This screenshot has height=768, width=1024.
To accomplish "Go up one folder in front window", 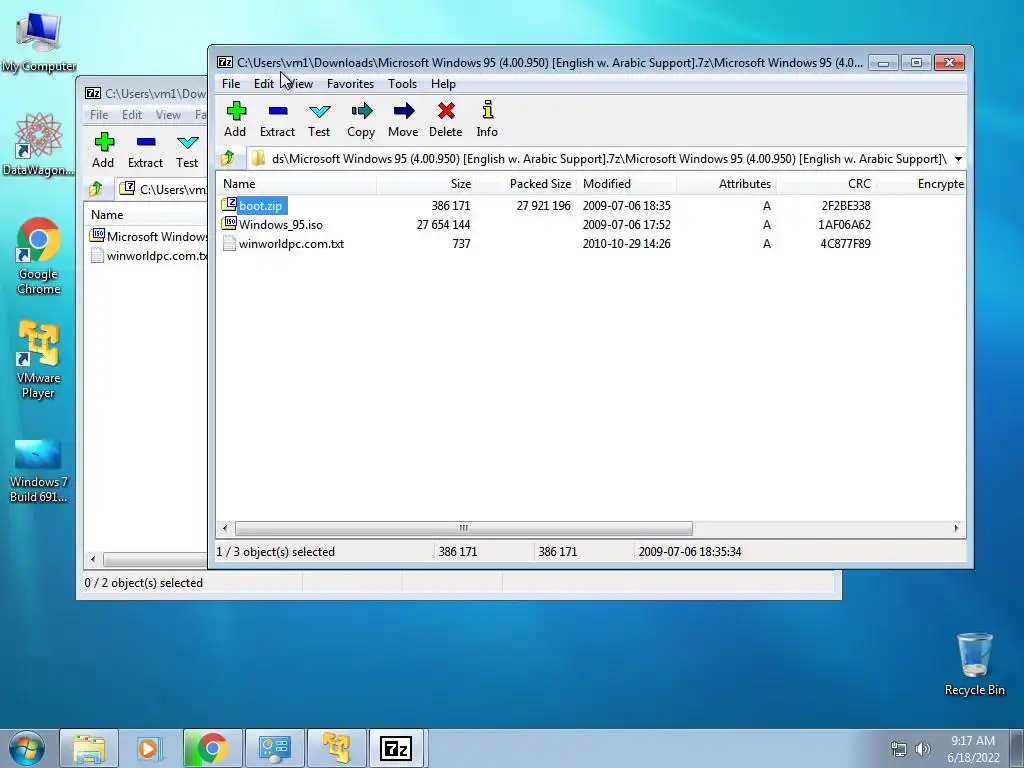I will coord(228,158).
